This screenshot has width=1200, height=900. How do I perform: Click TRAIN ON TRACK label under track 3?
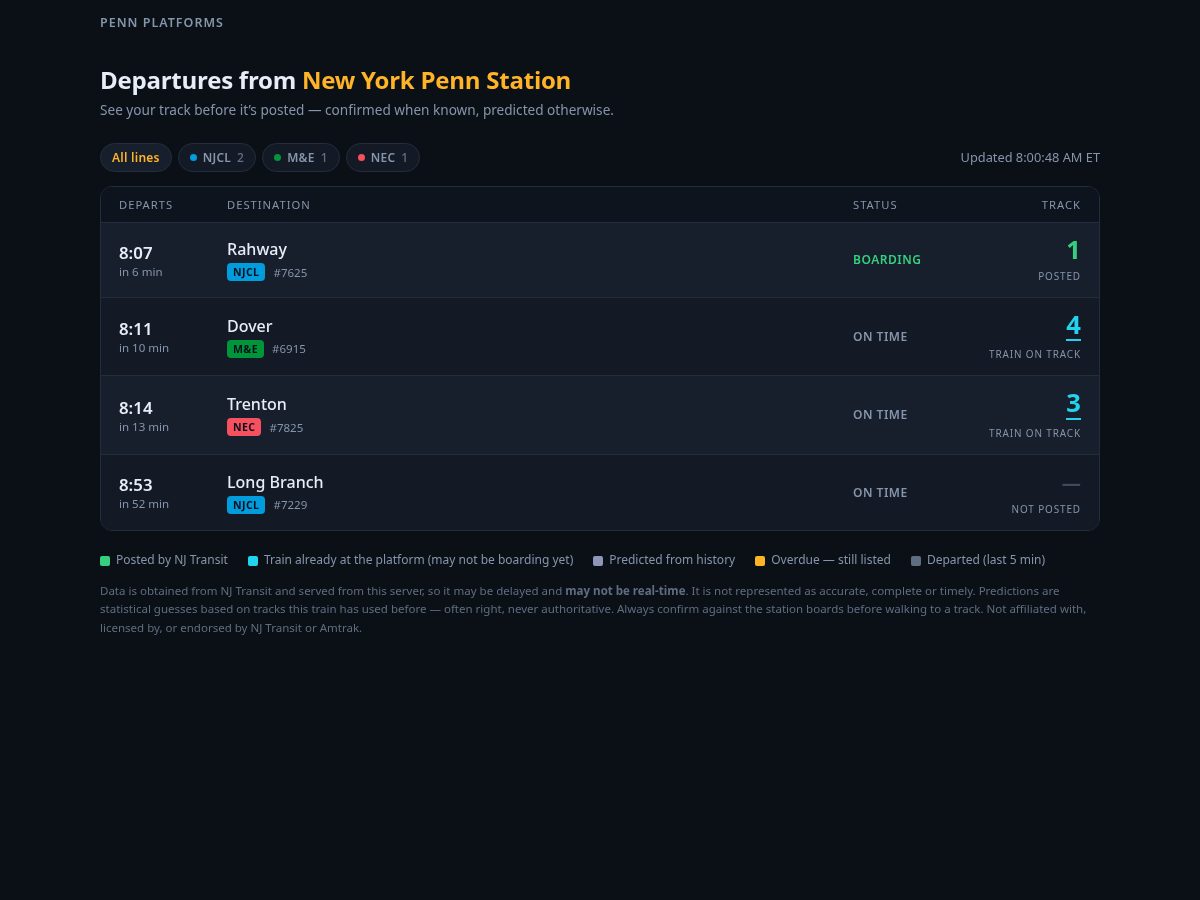pyautogui.click(x=1035, y=433)
